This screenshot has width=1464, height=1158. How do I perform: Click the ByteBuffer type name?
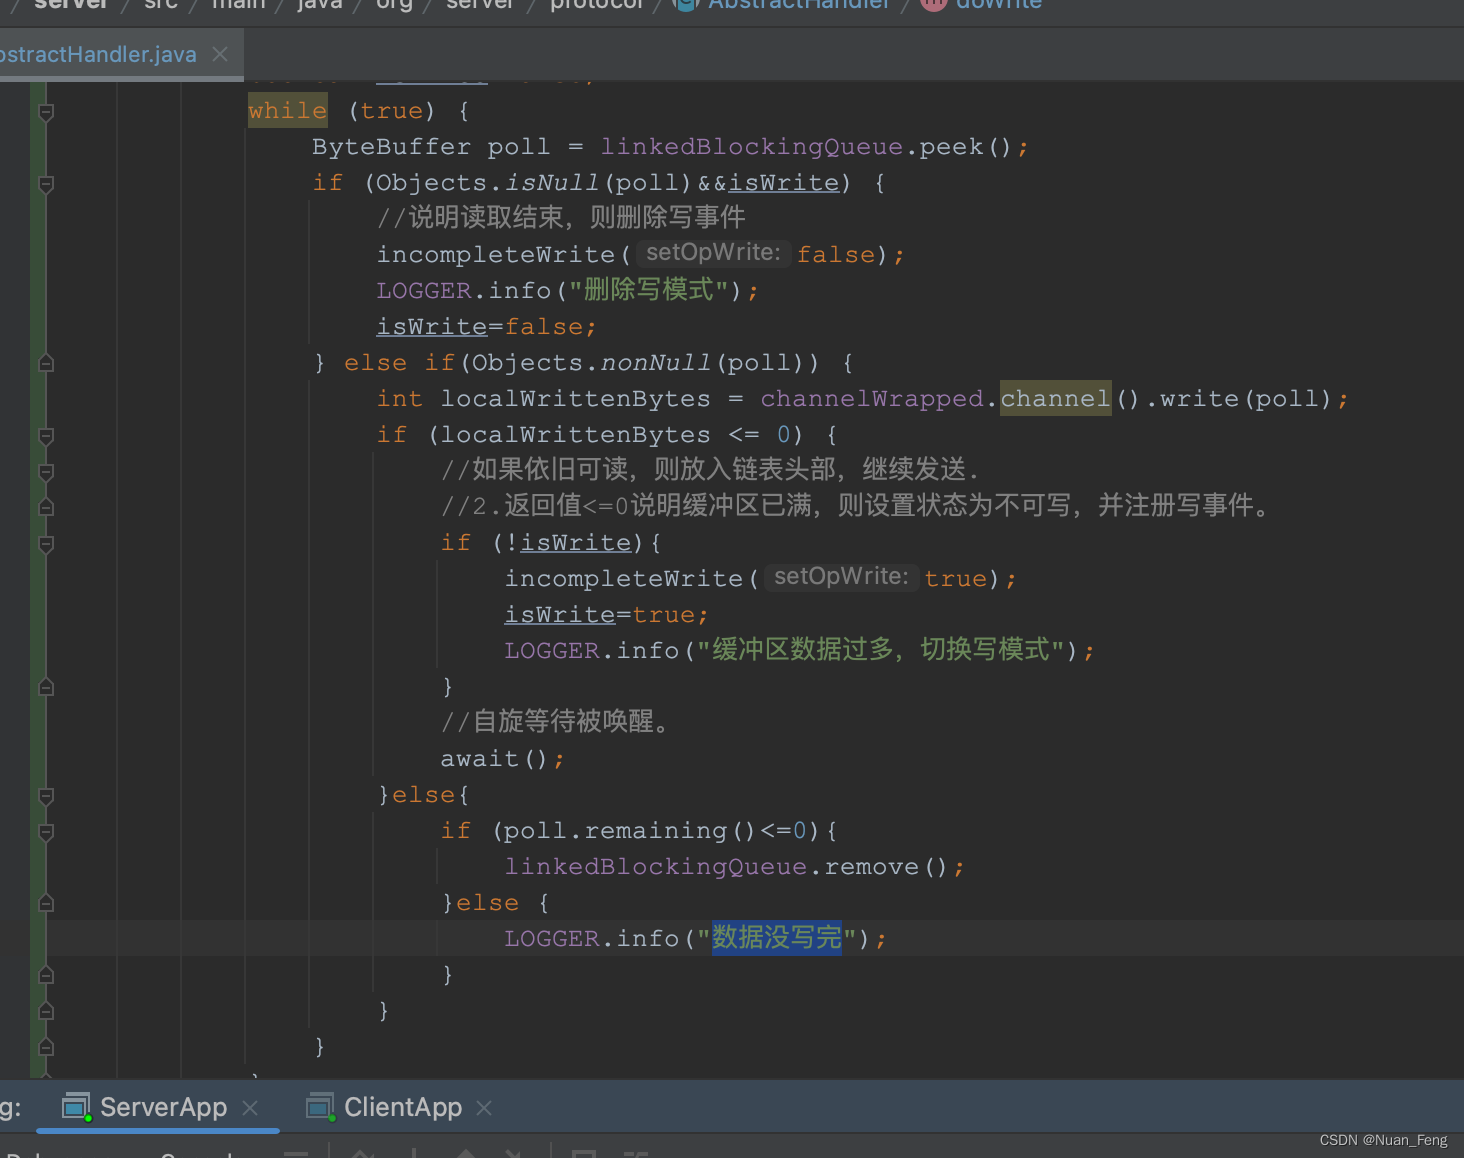pyautogui.click(x=391, y=147)
